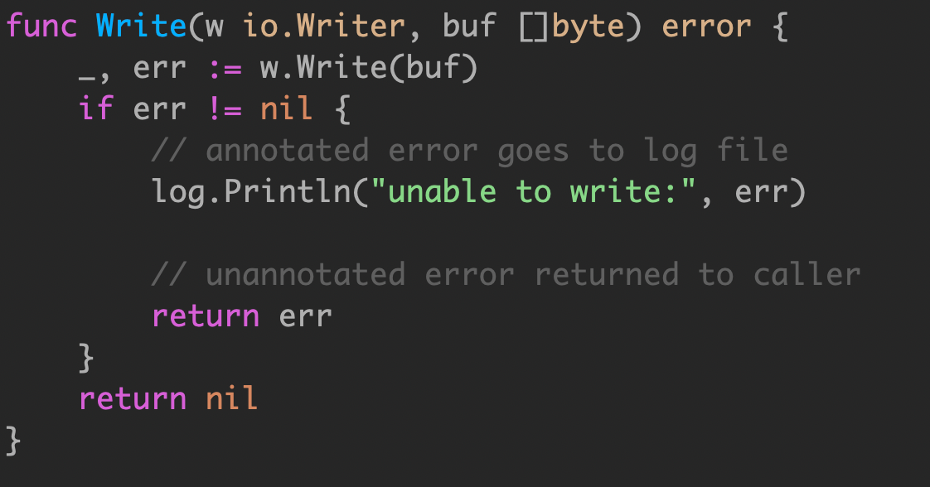Viewport: 930px width, 487px height.
Task: Place cursor on the Write function name
Action: pyautogui.click(x=142, y=26)
